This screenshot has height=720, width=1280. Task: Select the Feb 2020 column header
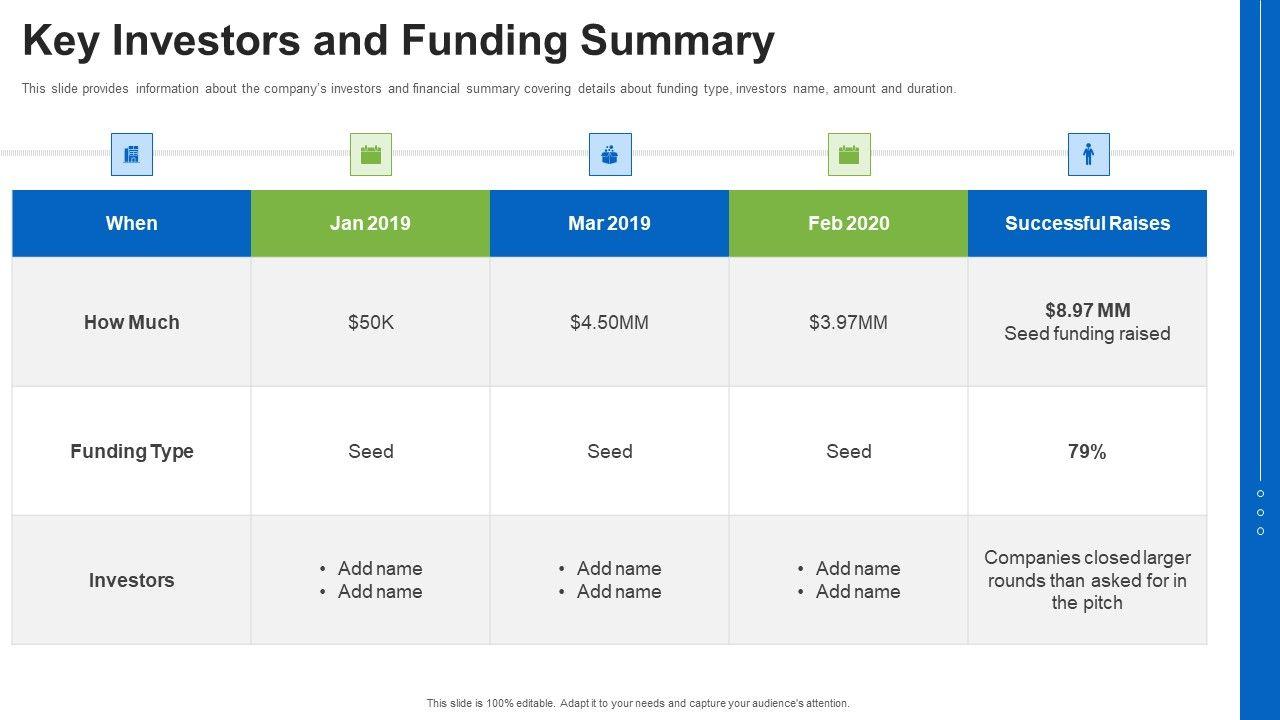tap(848, 223)
